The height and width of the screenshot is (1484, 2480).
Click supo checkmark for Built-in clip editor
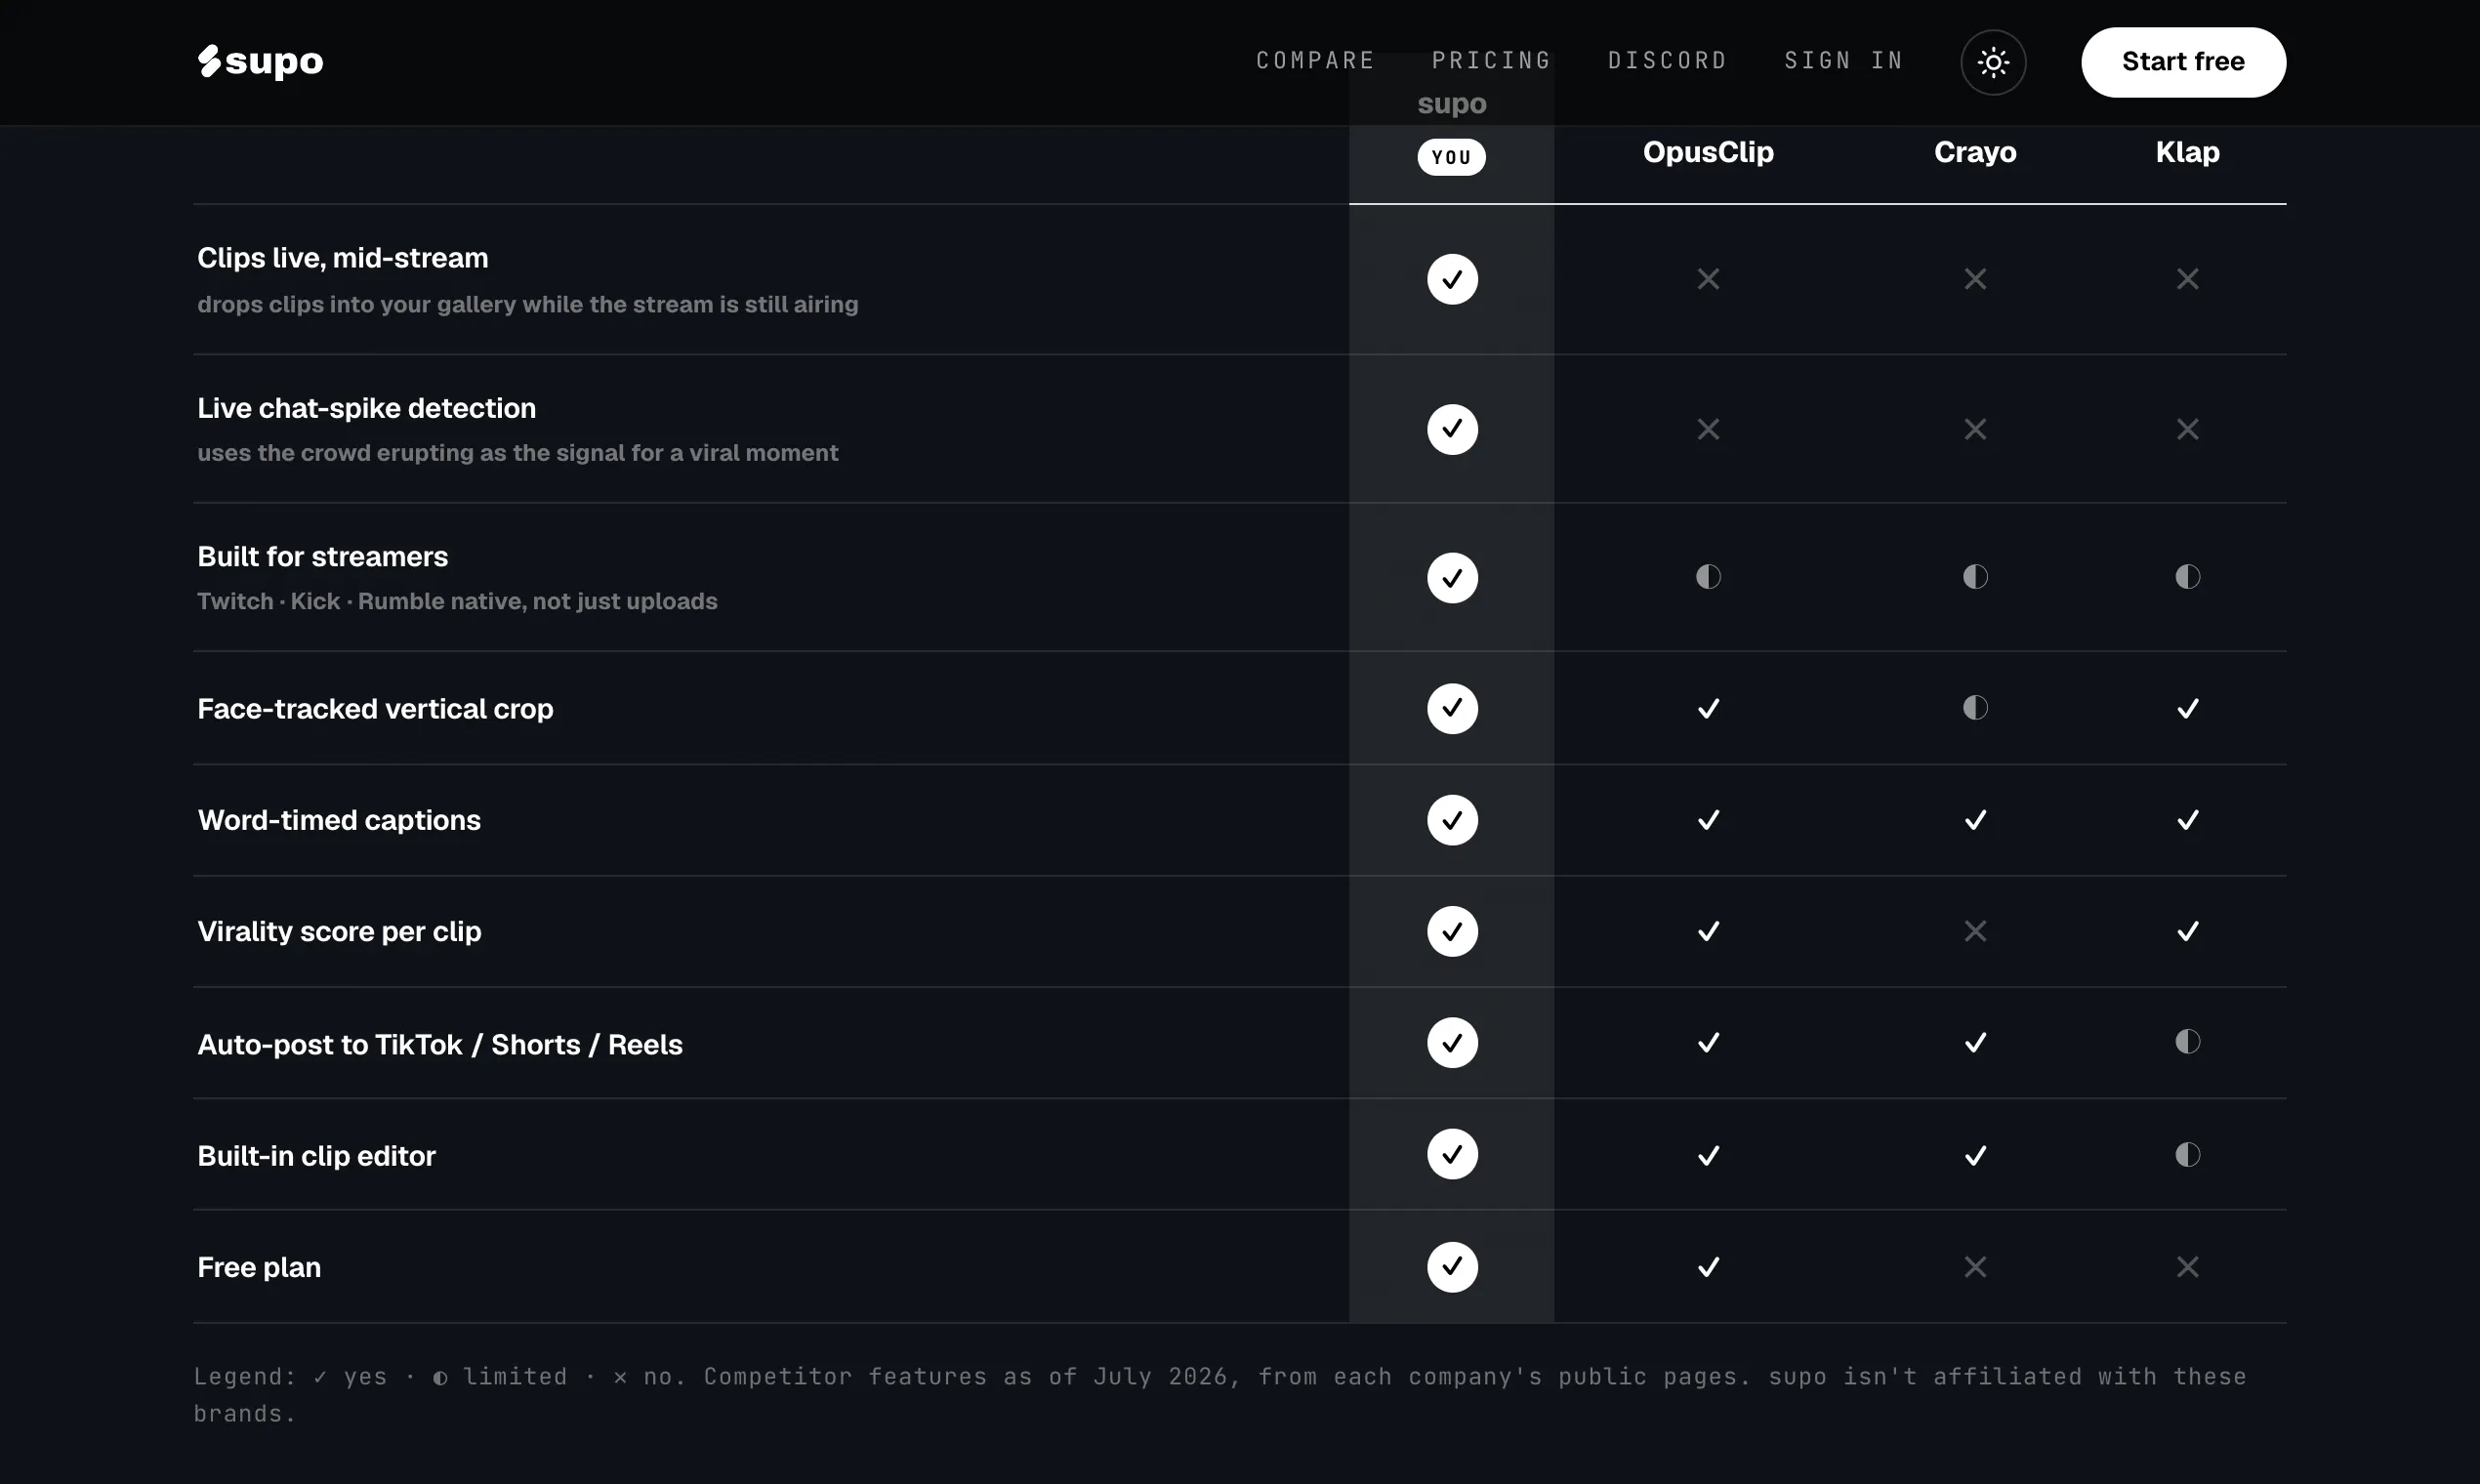[1452, 1154]
